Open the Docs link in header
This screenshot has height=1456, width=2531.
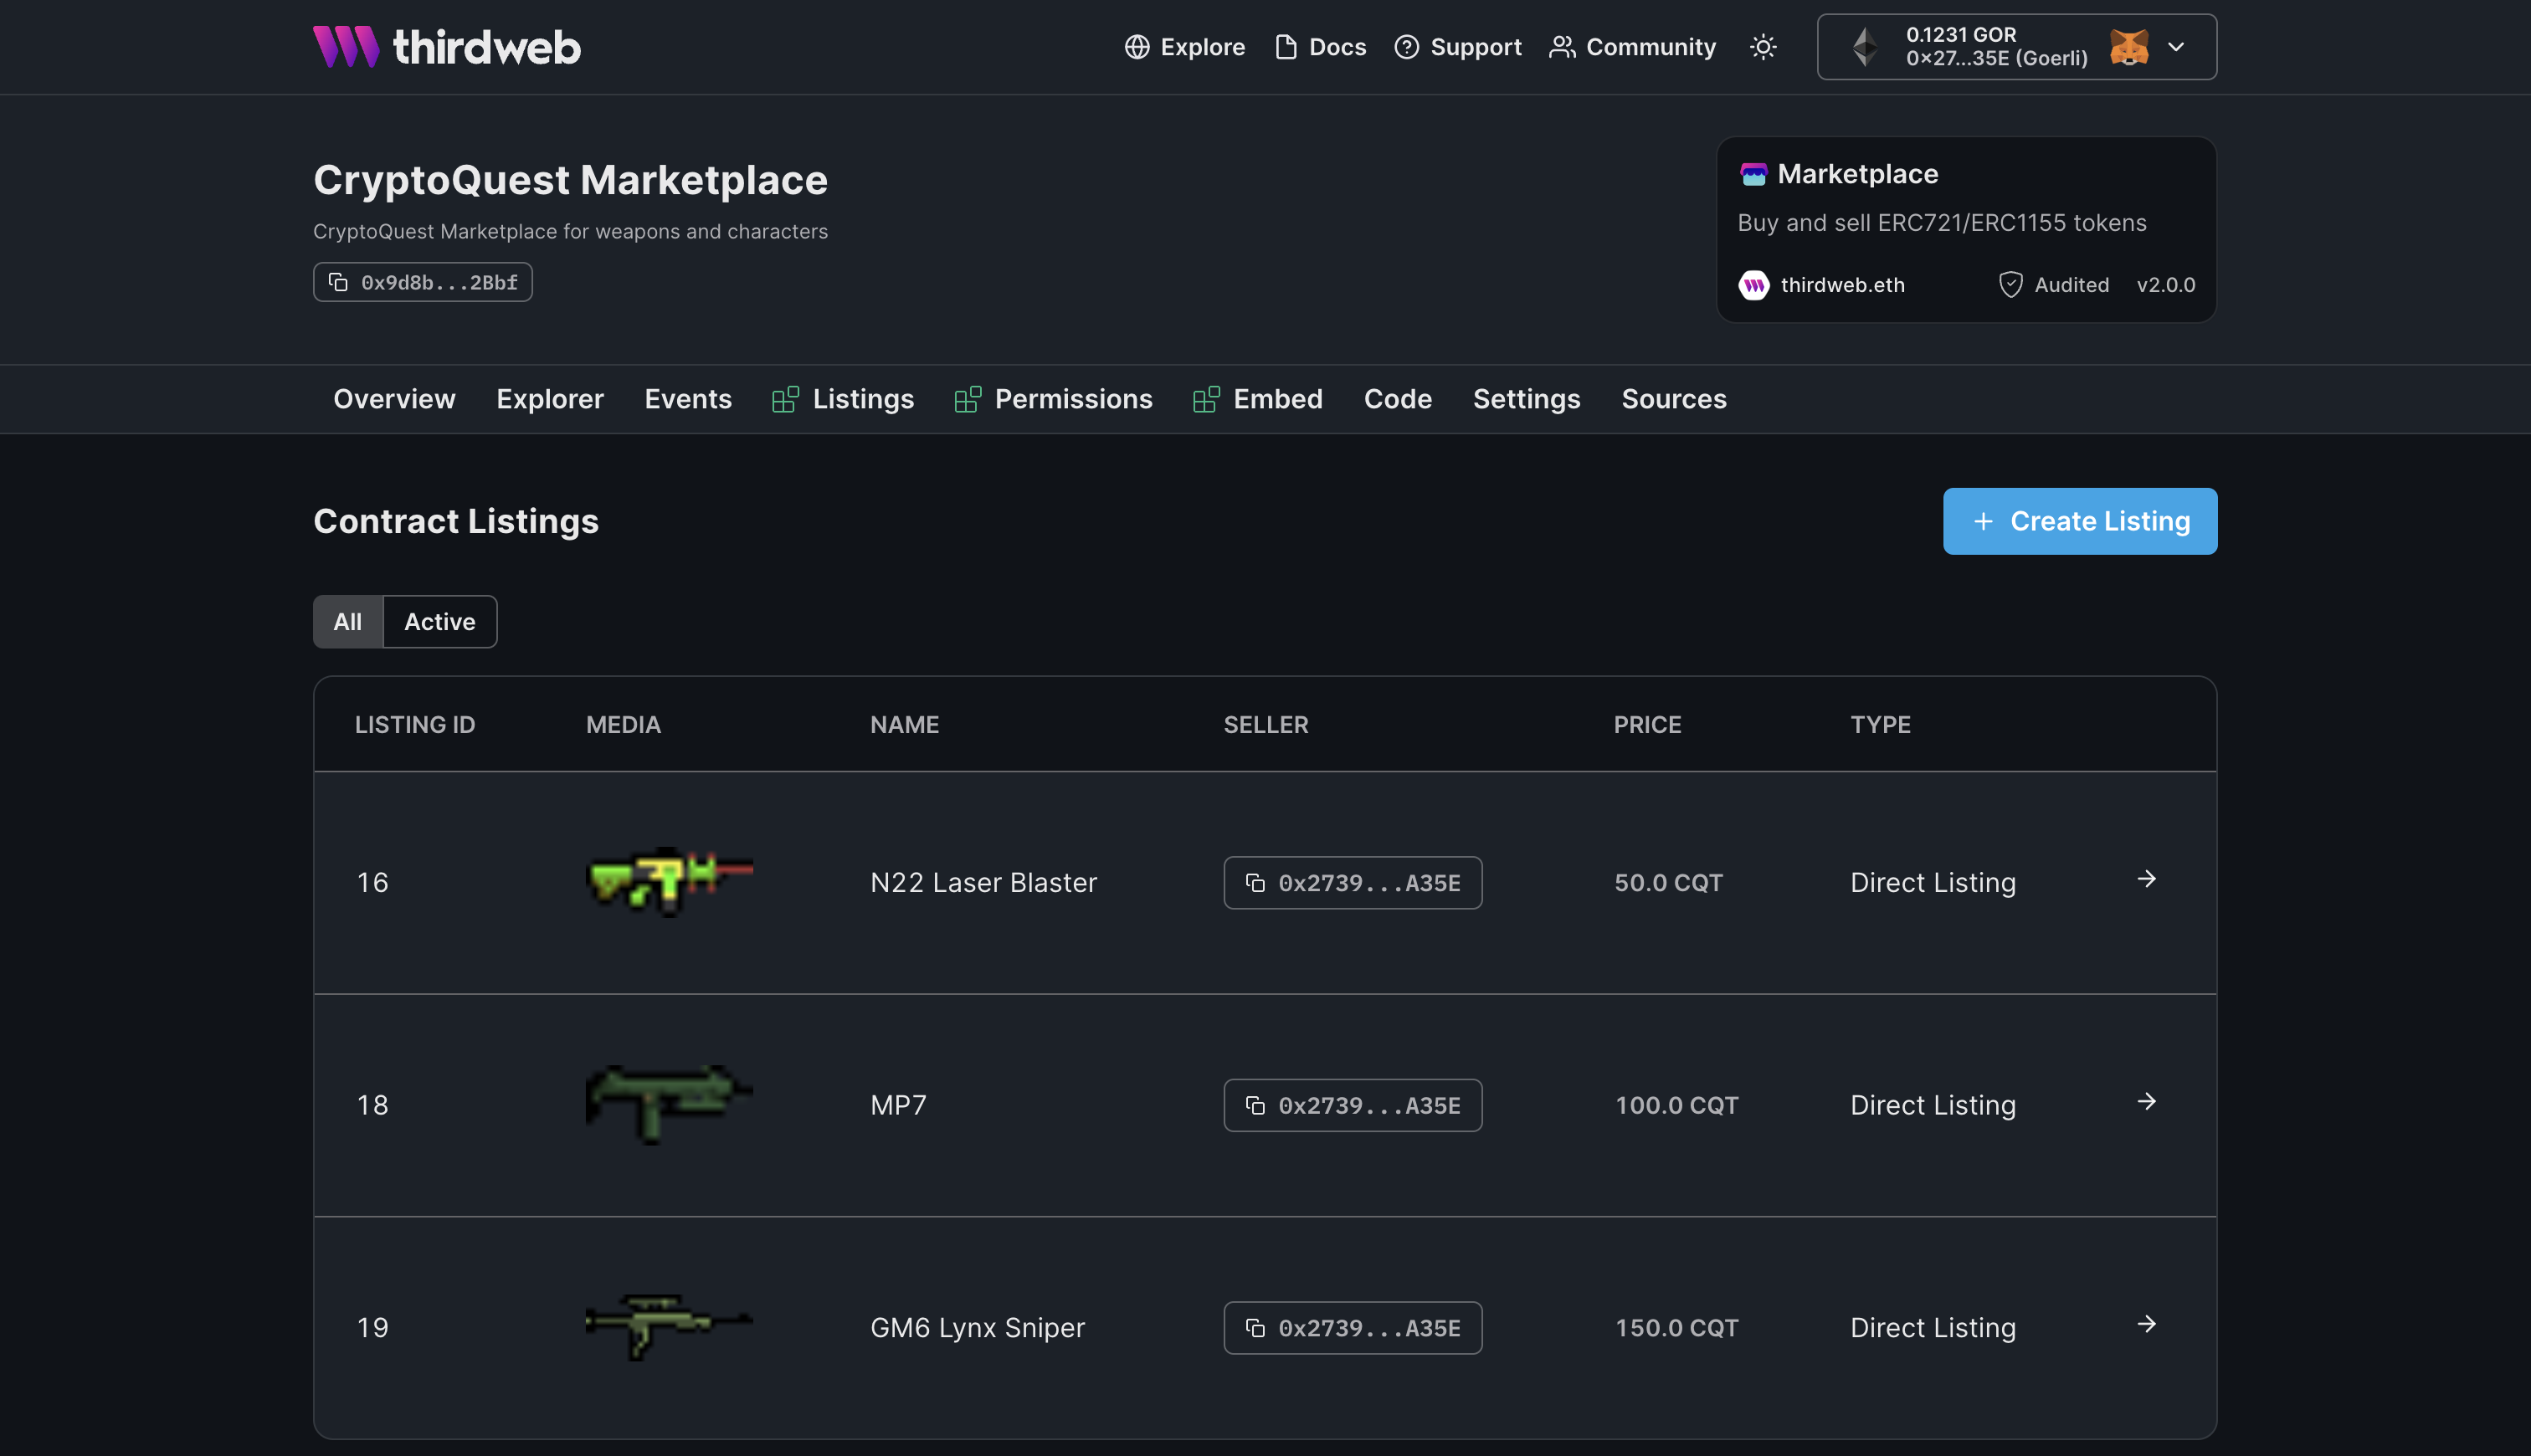[x=1320, y=47]
